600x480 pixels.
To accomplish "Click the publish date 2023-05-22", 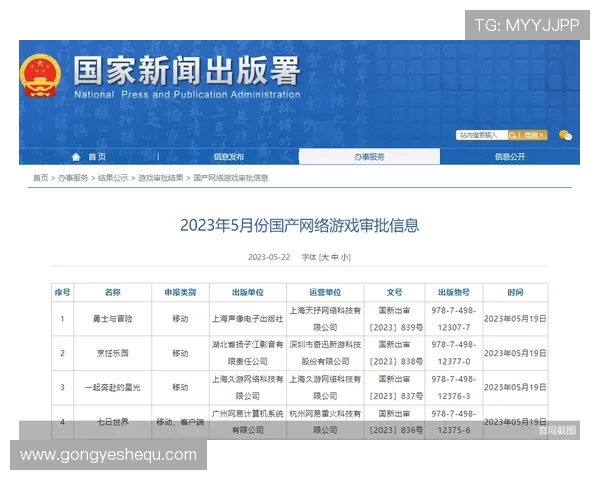I will pyautogui.click(x=269, y=257).
